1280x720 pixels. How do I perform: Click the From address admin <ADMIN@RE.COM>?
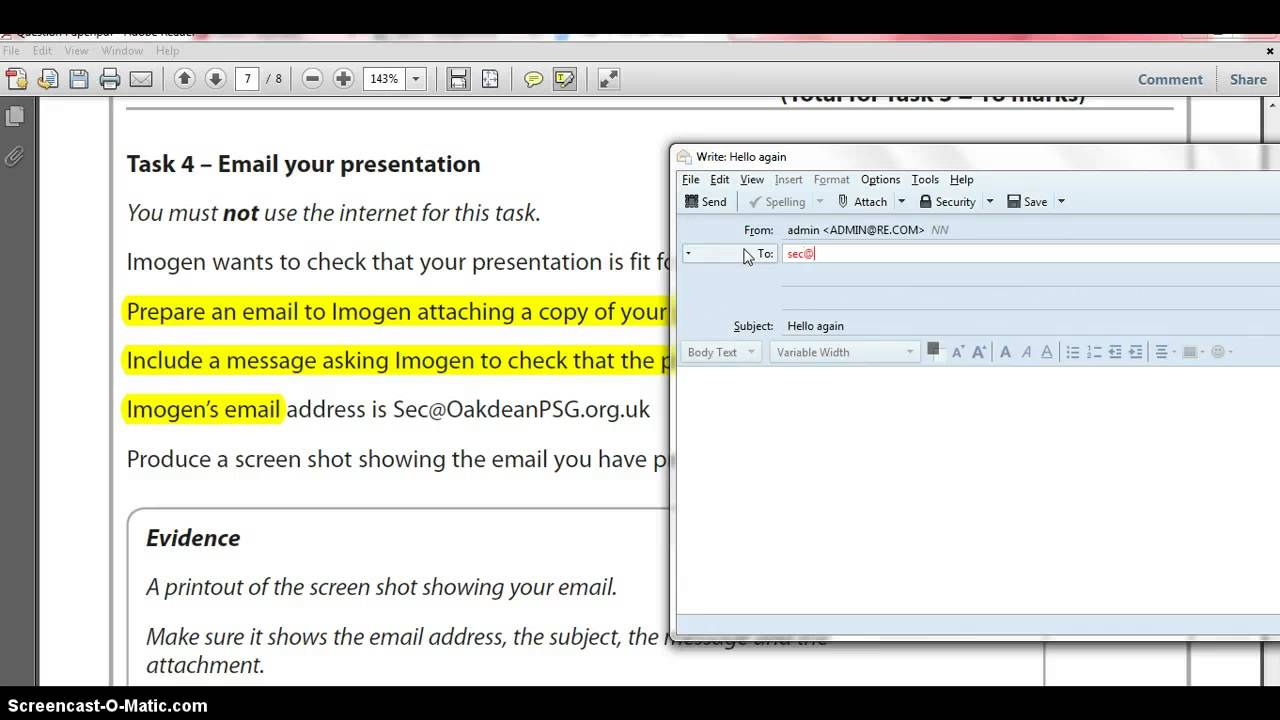point(856,230)
